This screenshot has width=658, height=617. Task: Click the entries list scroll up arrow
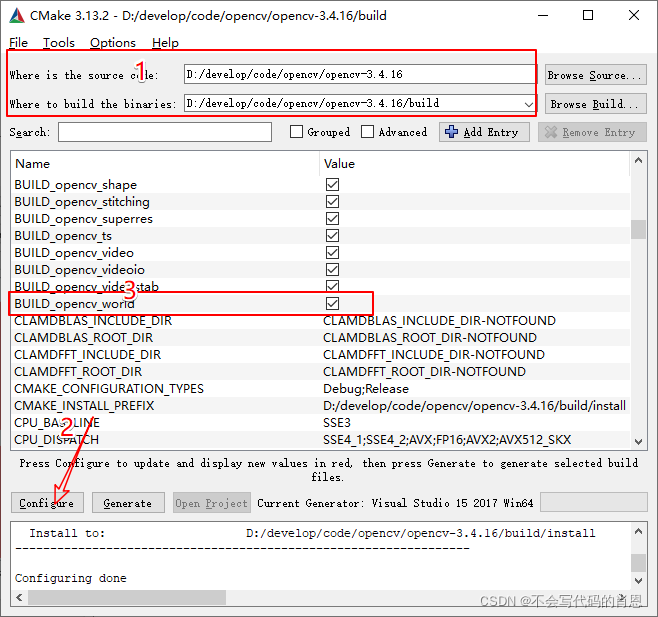(638, 160)
